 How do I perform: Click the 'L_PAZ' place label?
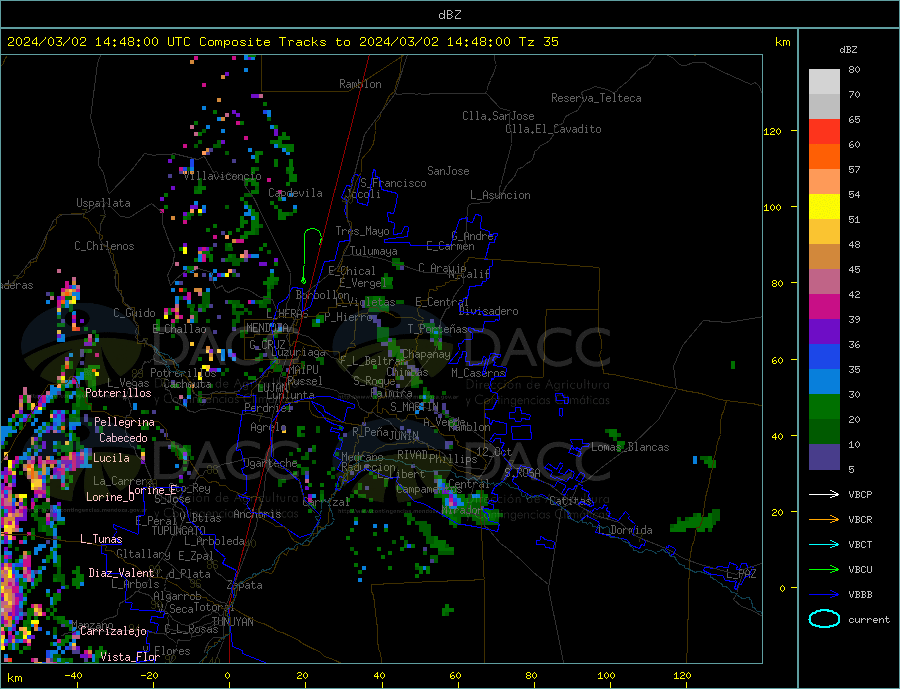tap(742, 574)
